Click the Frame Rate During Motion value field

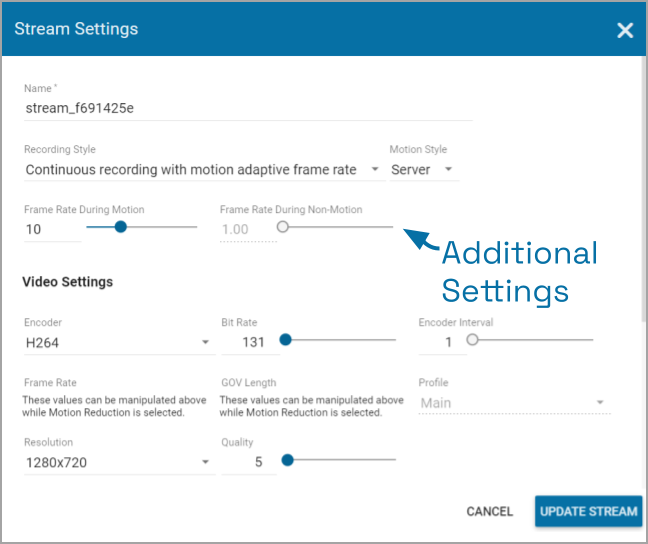51,230
